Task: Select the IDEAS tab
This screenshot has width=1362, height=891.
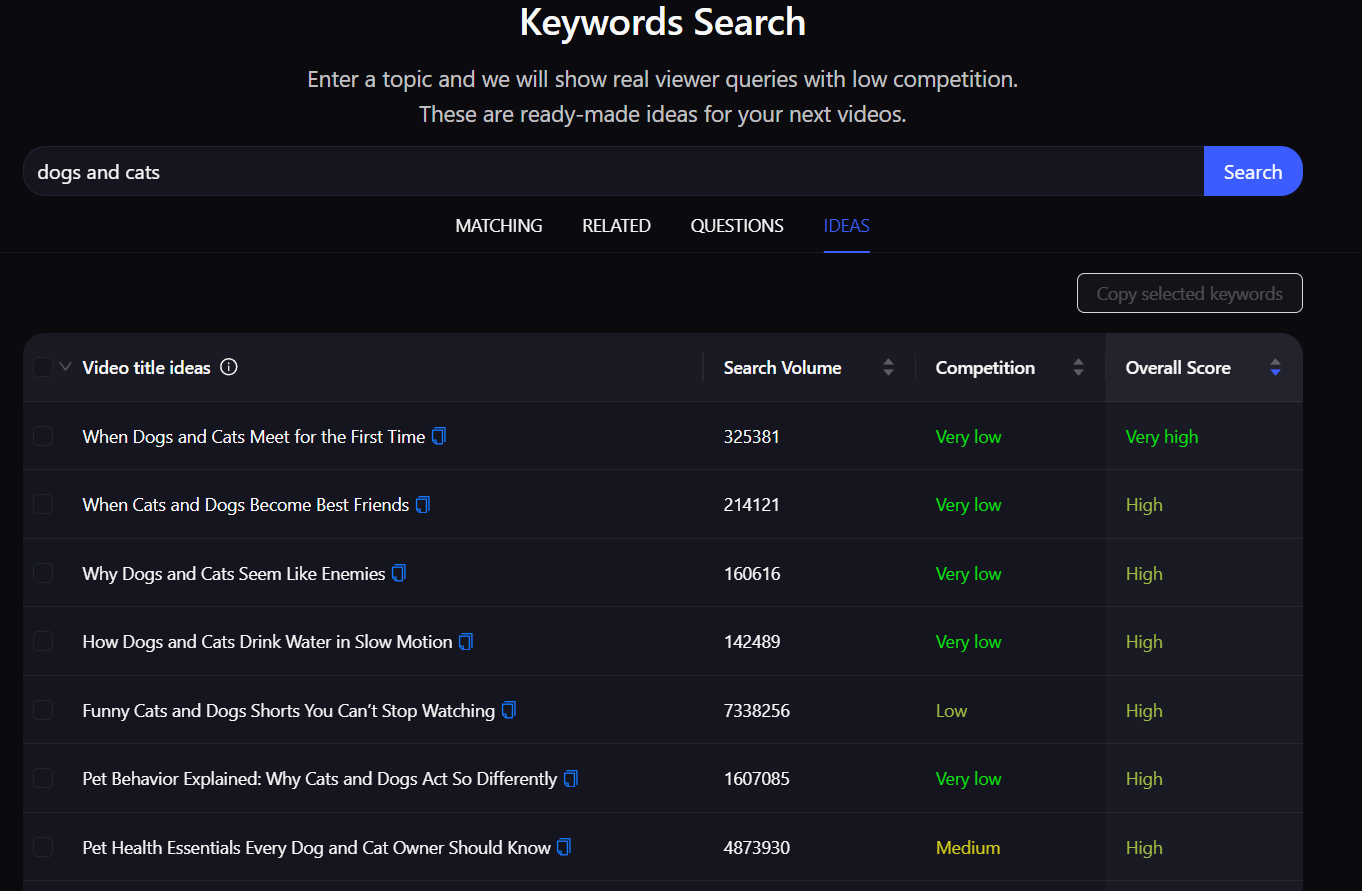Action: pyautogui.click(x=847, y=226)
